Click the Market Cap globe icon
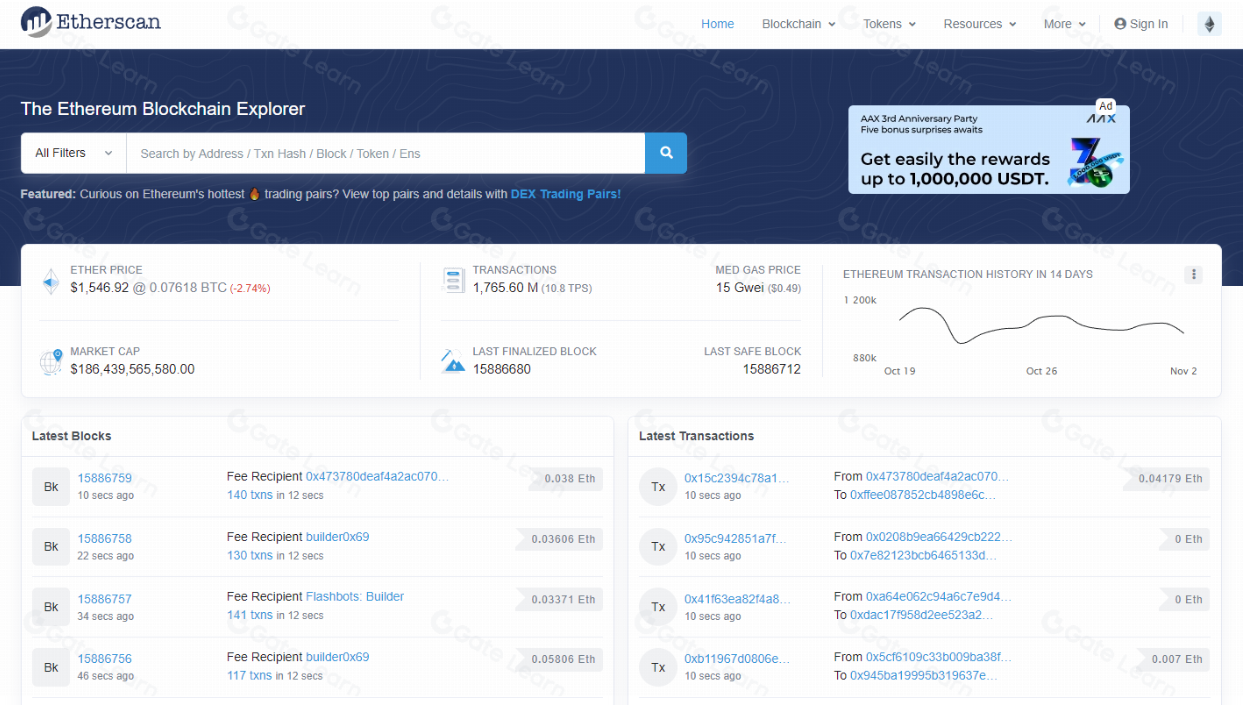1246x705 pixels. pyautogui.click(x=51, y=362)
